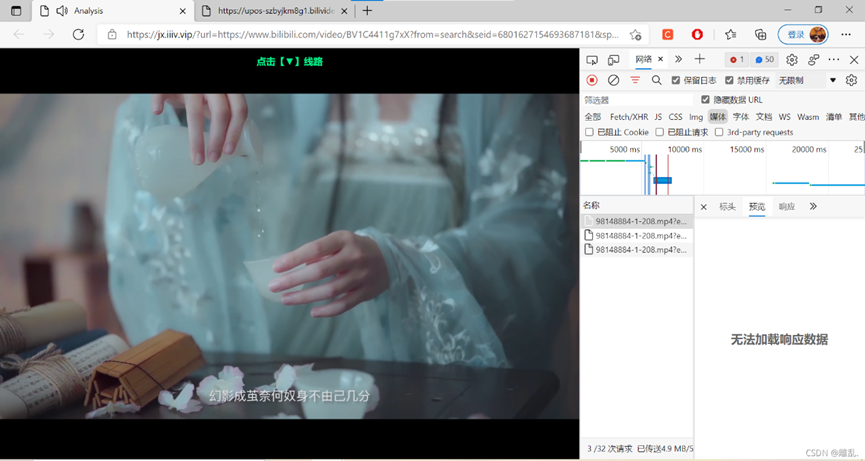Filter requests by Fetch/XHR
This screenshot has height=461, width=865.
click(x=629, y=117)
